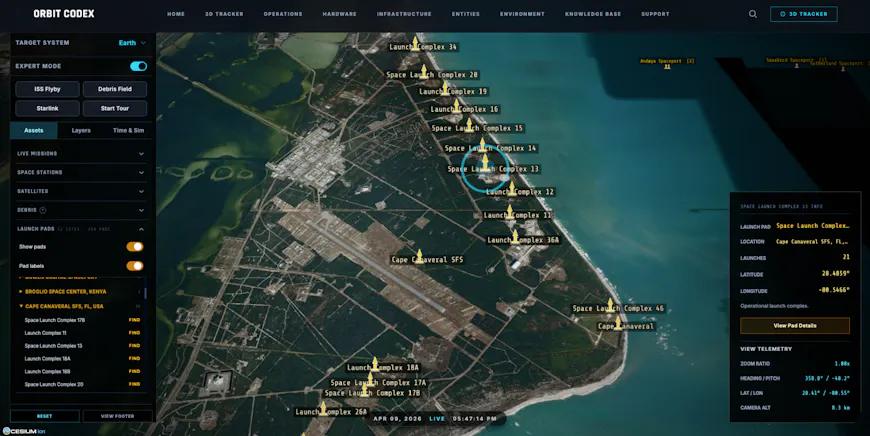The width and height of the screenshot is (870, 436).
Task: Open the Environment nav item
Action: tap(522, 14)
